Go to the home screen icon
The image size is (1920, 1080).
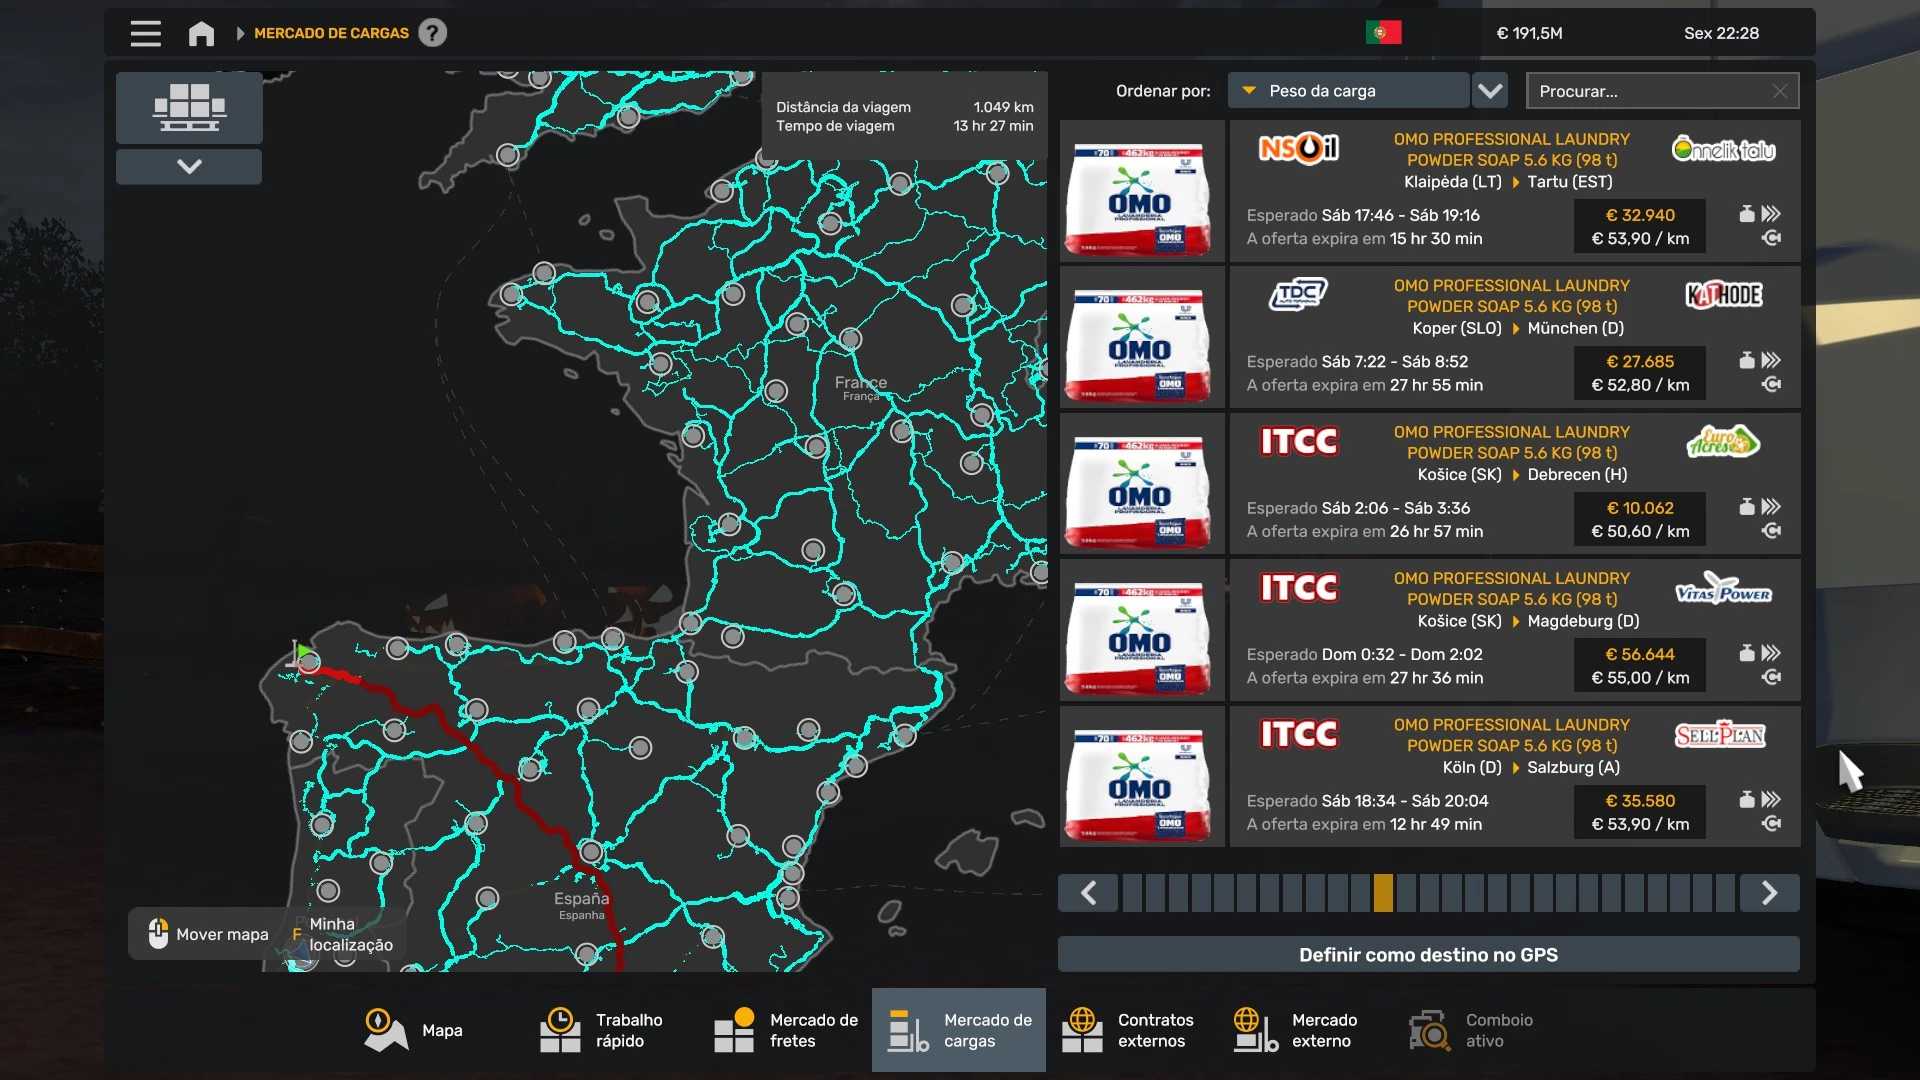(201, 33)
